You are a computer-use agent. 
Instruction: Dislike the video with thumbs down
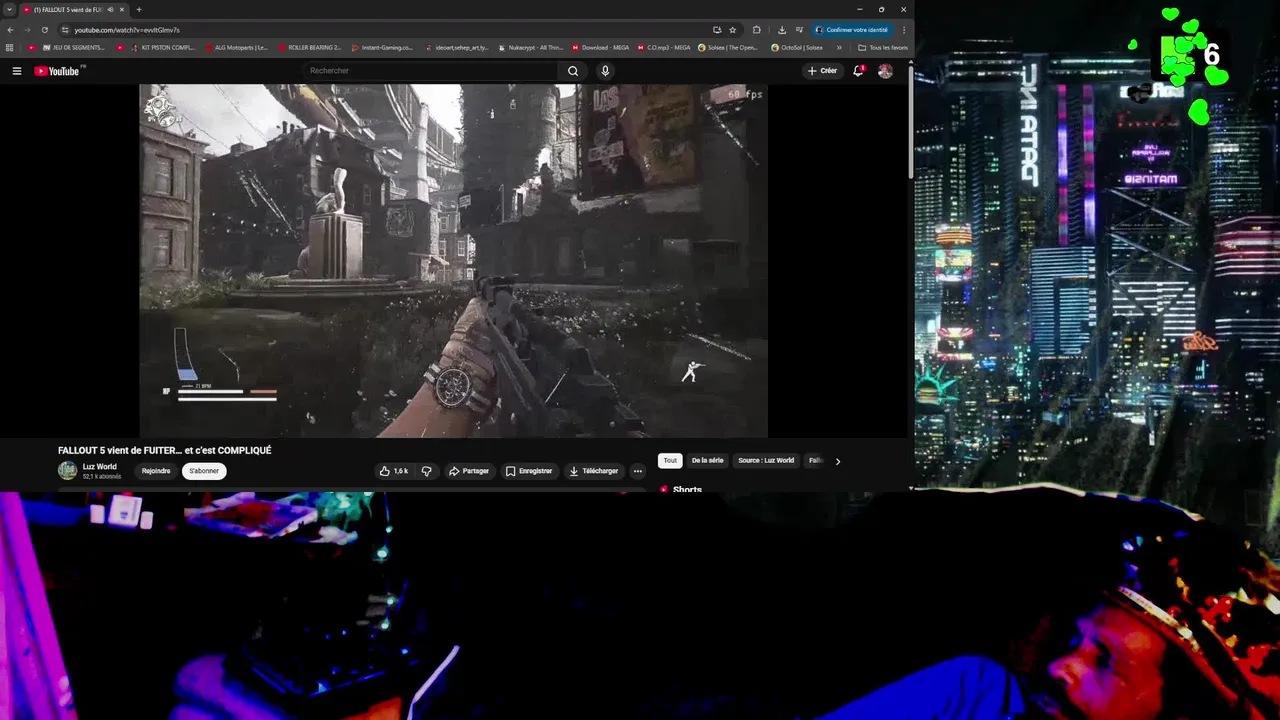(x=427, y=471)
